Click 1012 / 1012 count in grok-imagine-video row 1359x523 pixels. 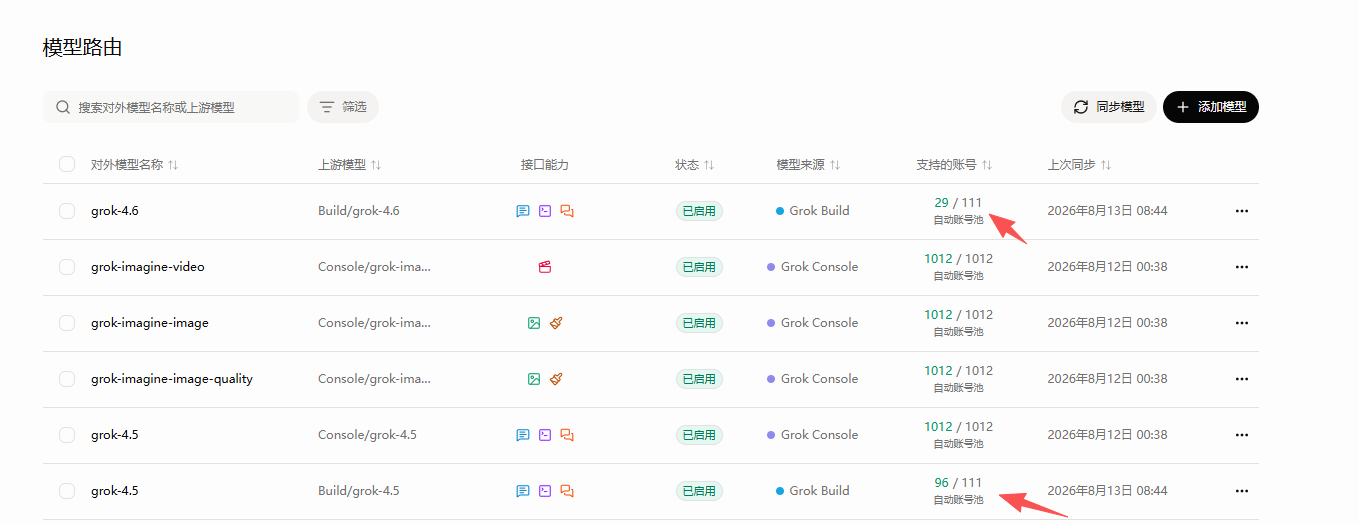[958, 259]
